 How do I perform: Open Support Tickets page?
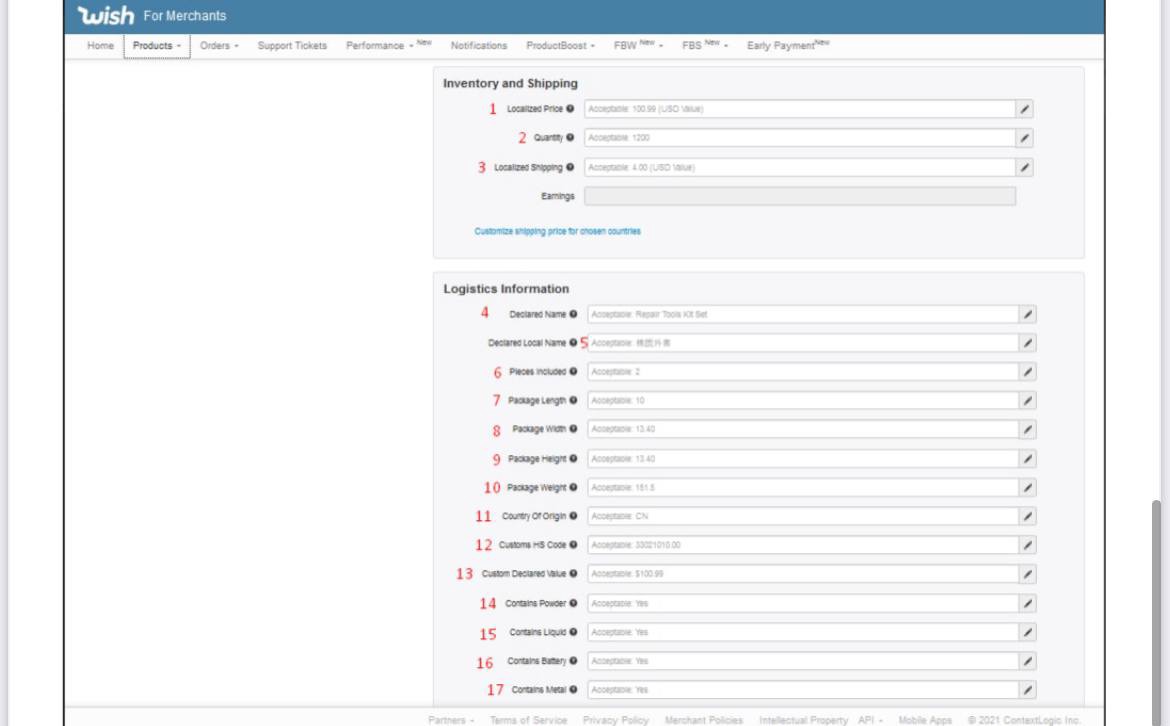(x=292, y=46)
